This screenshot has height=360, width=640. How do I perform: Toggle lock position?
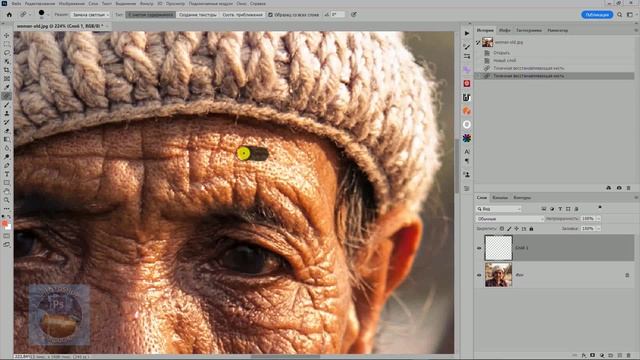pos(517,229)
